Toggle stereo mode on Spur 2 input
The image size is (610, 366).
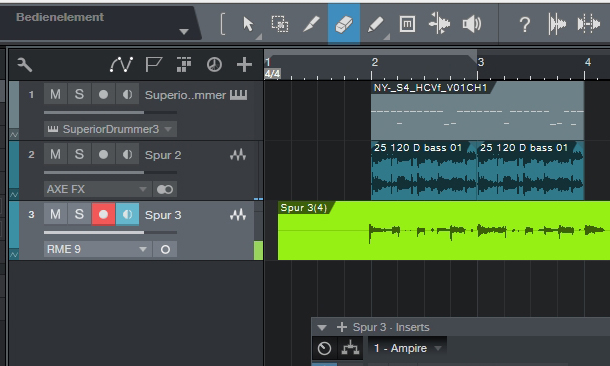165,189
